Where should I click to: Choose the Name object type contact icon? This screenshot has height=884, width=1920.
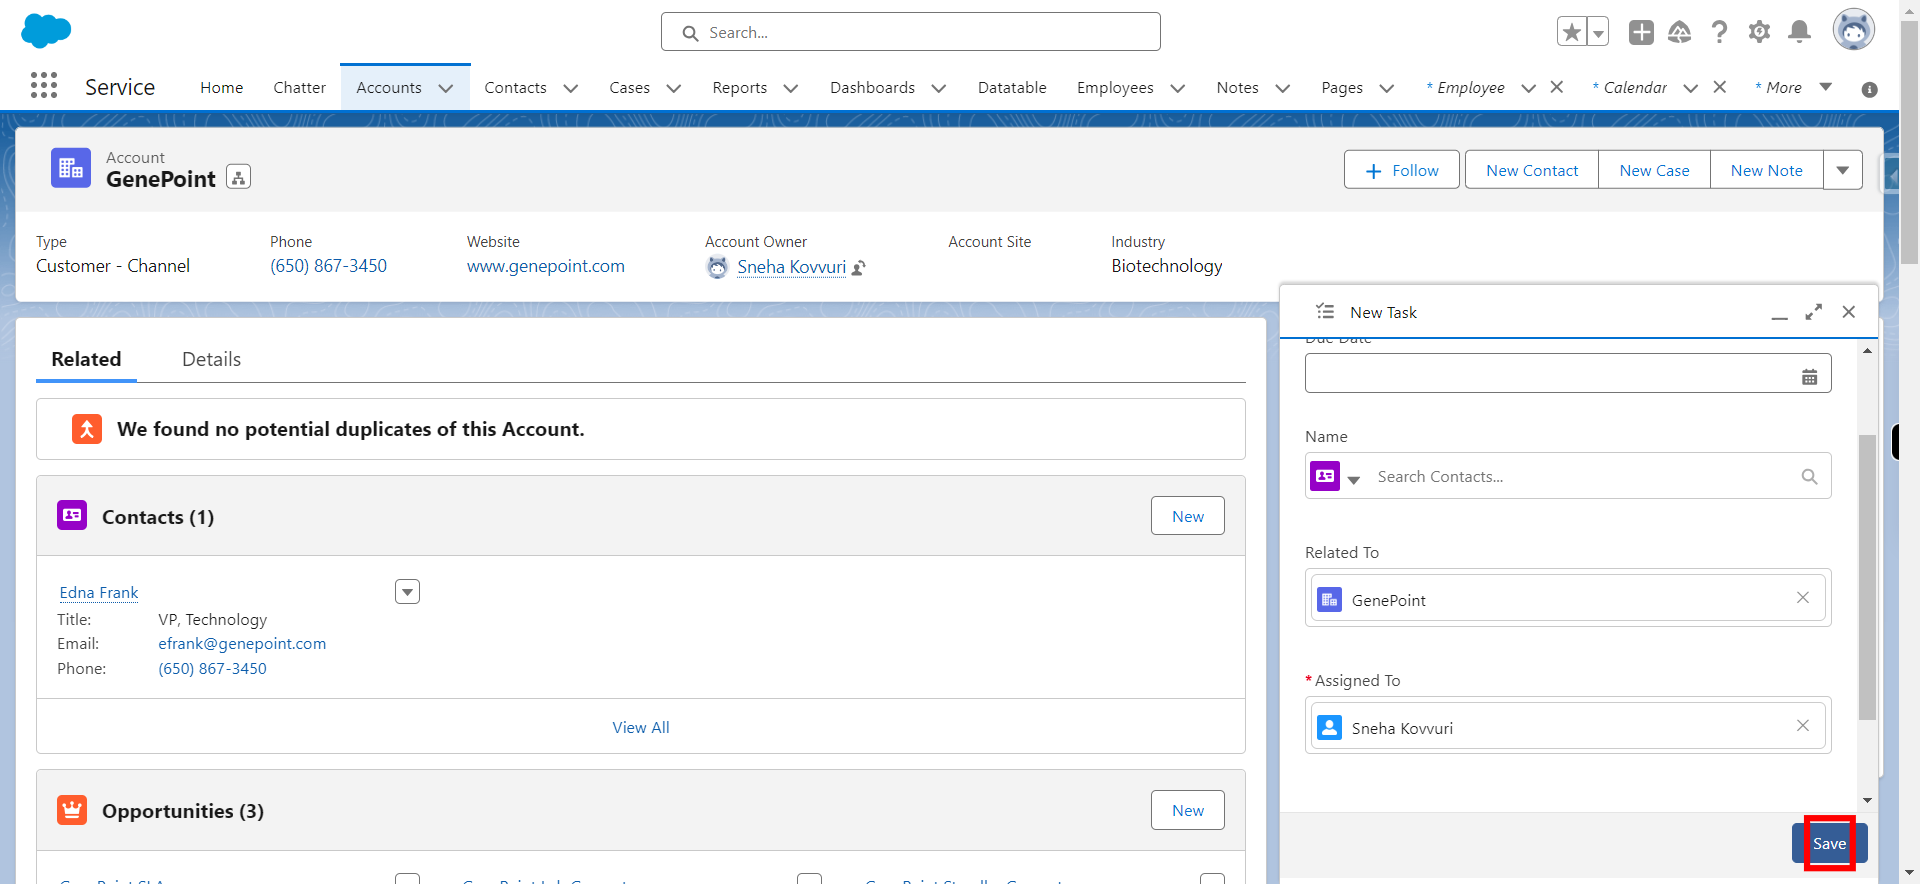click(1325, 476)
